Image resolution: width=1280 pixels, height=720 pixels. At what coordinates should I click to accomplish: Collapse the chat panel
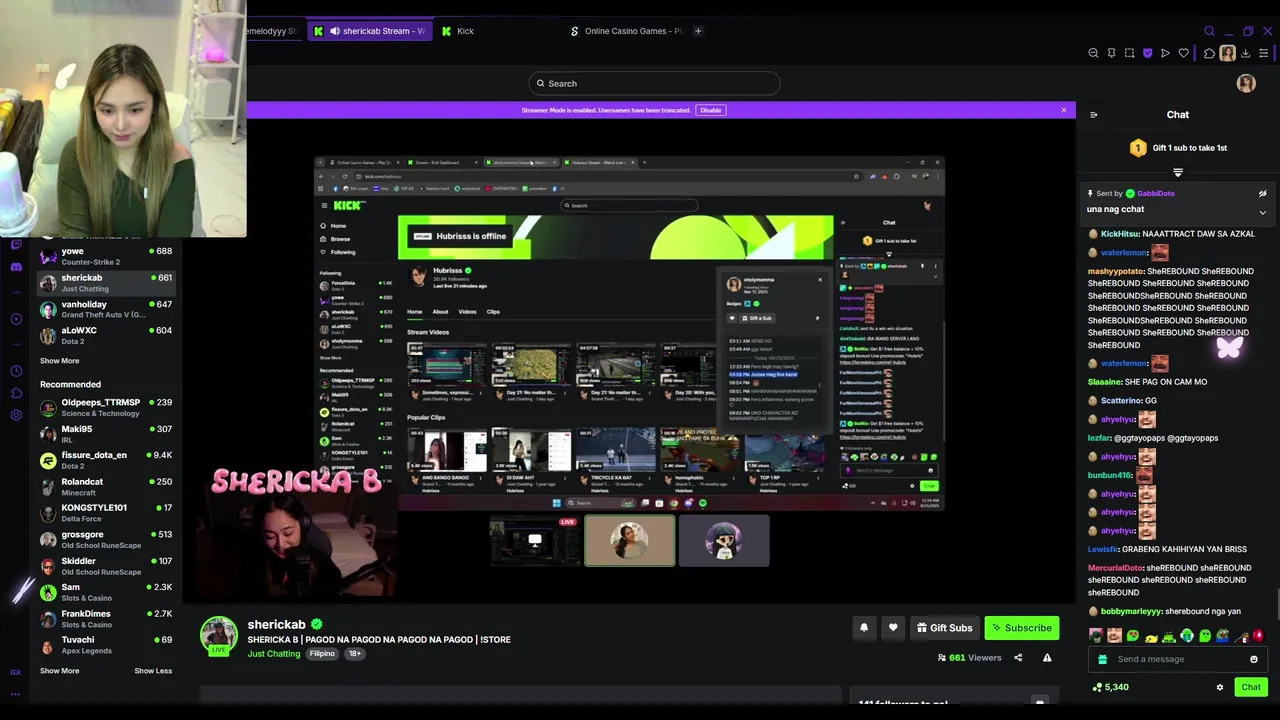pyautogui.click(x=1093, y=115)
